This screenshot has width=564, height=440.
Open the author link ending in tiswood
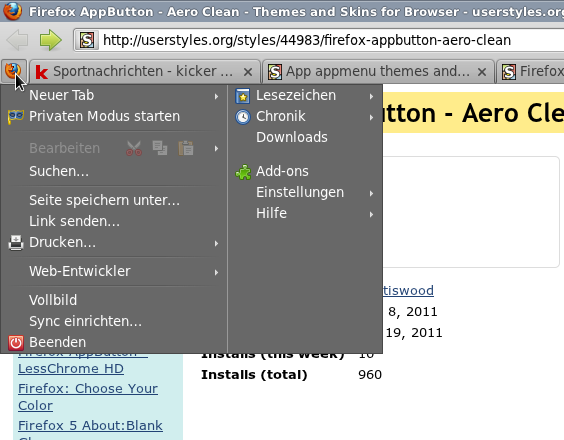408,290
